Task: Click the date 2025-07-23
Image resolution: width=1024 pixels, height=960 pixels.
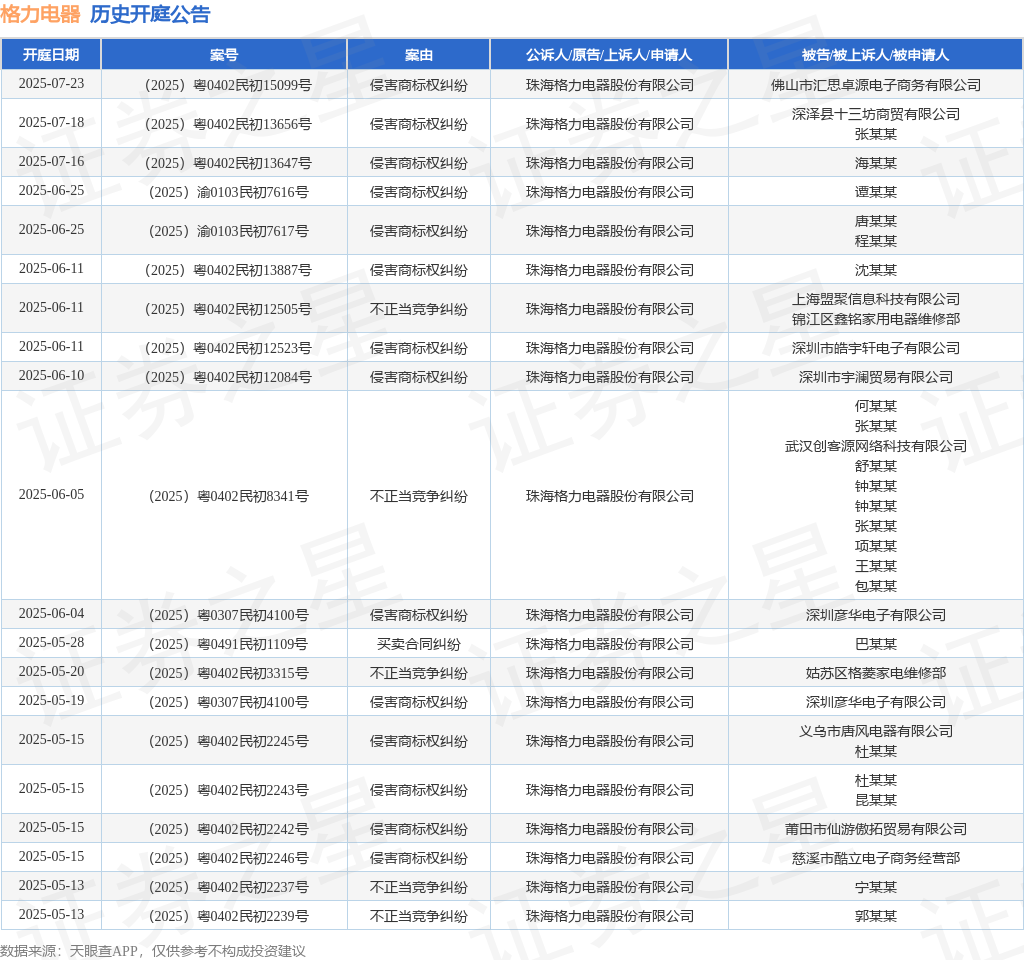Action: click(51, 84)
